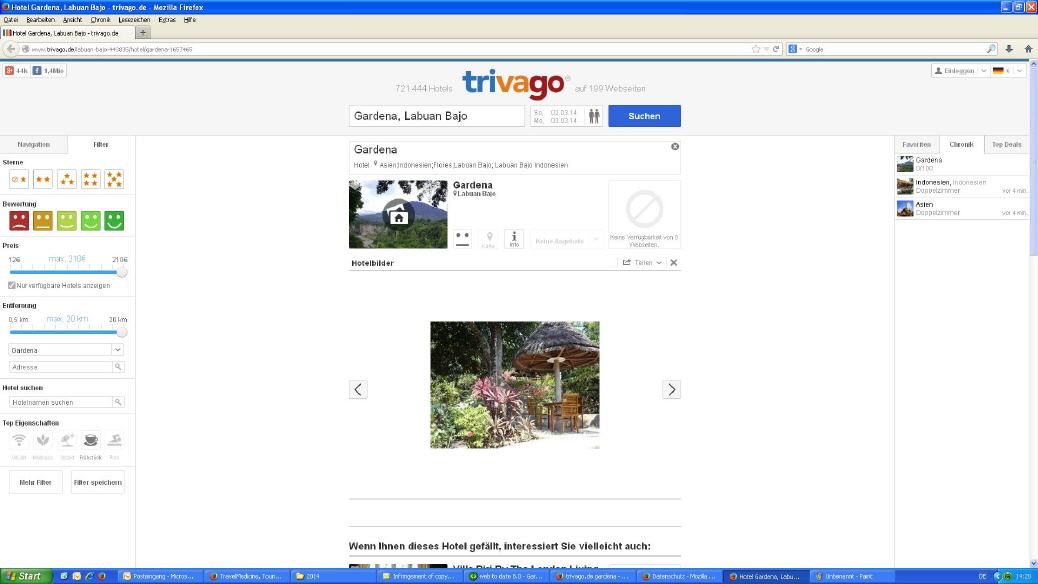The image size is (1038, 584).
Task: Click the Suchen button
Action: (x=644, y=116)
